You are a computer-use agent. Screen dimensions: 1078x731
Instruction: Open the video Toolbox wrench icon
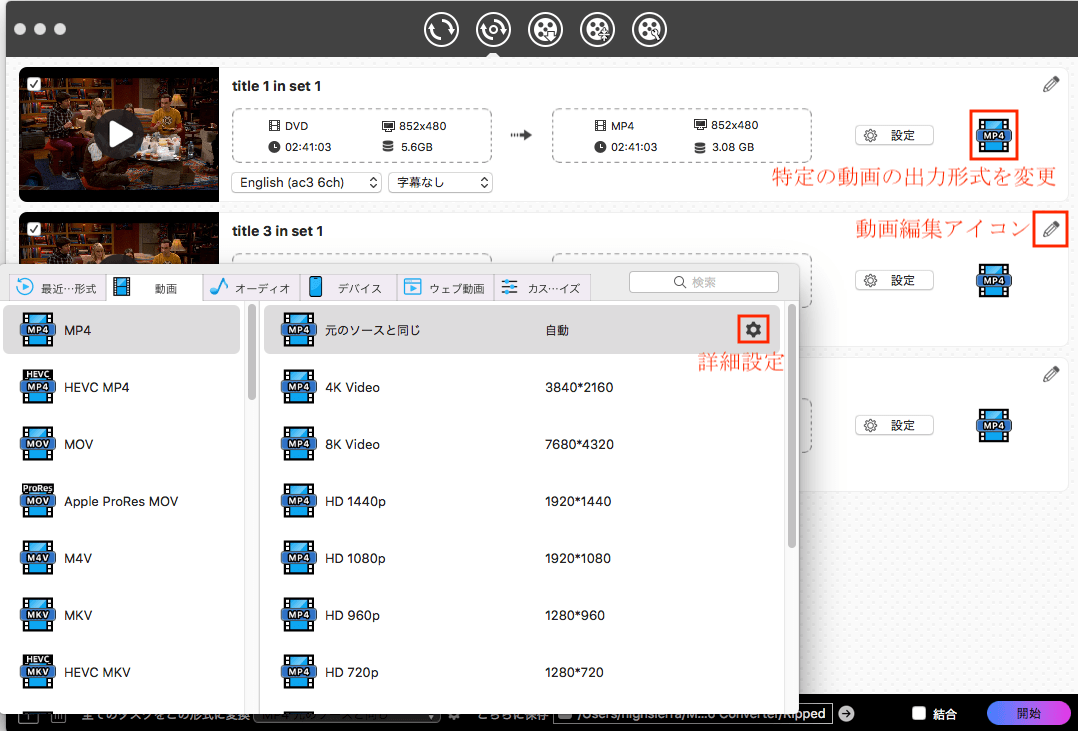pyautogui.click(x=649, y=29)
